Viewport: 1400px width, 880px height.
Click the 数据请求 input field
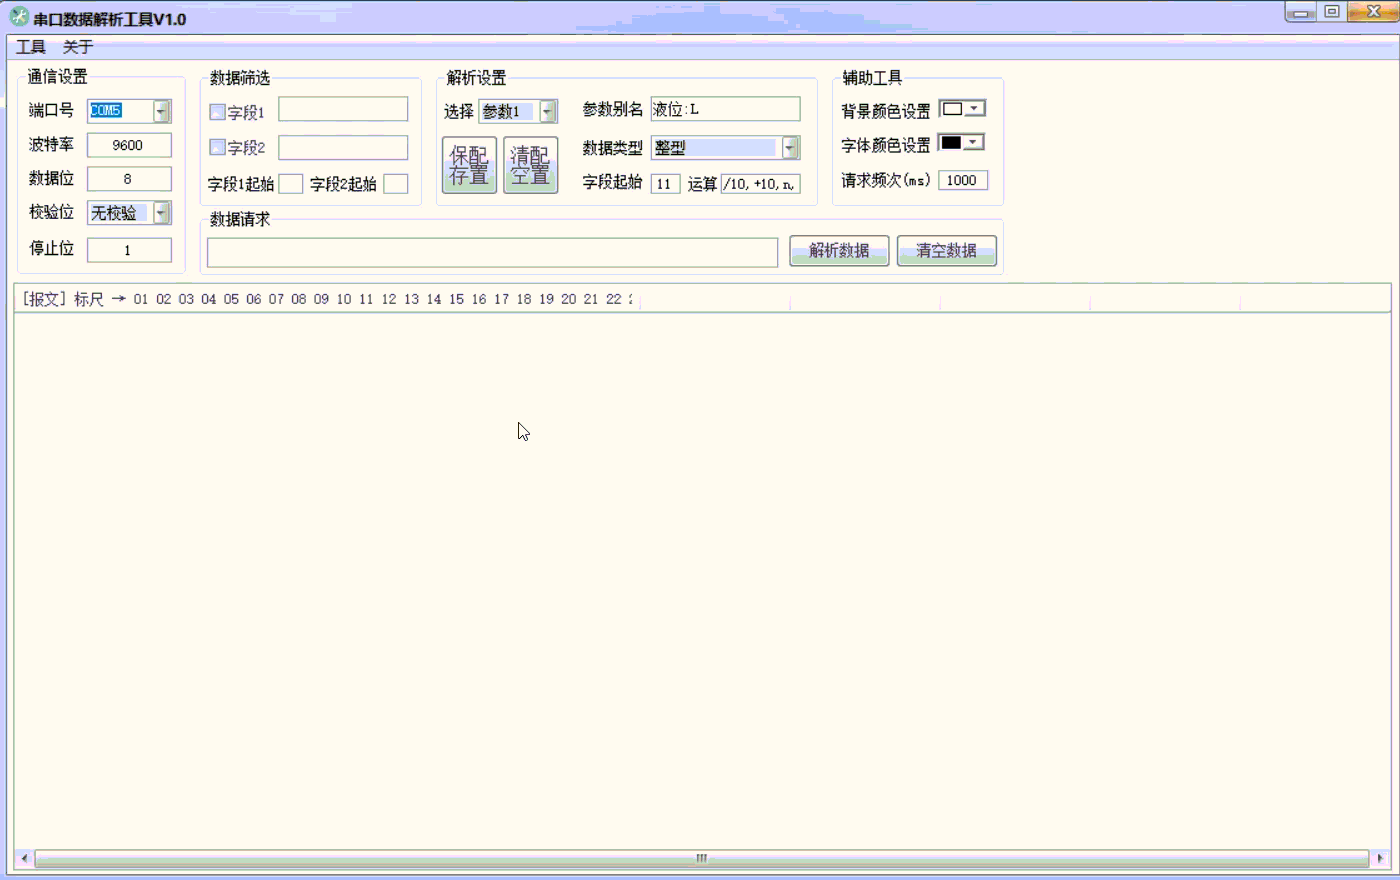(492, 252)
